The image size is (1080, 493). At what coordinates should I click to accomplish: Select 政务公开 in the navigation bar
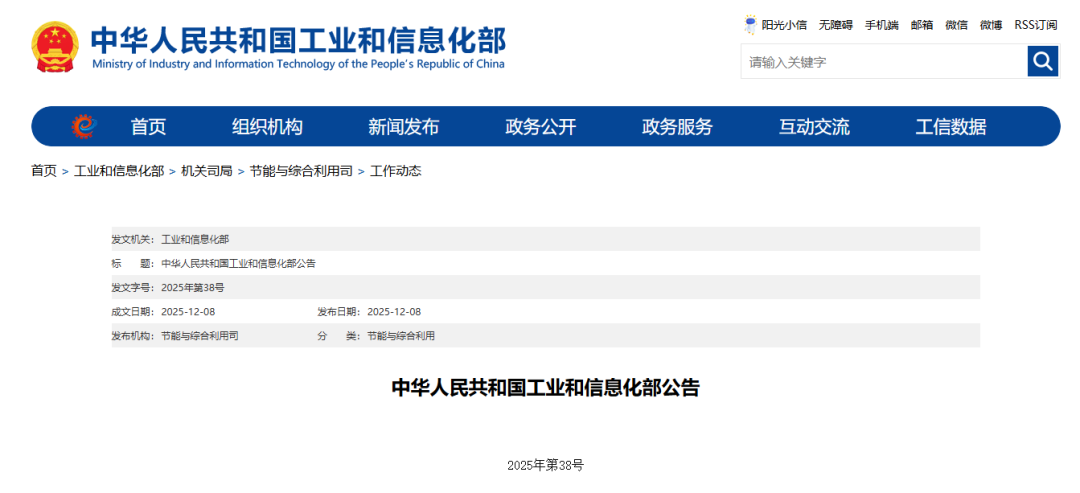coord(540,127)
